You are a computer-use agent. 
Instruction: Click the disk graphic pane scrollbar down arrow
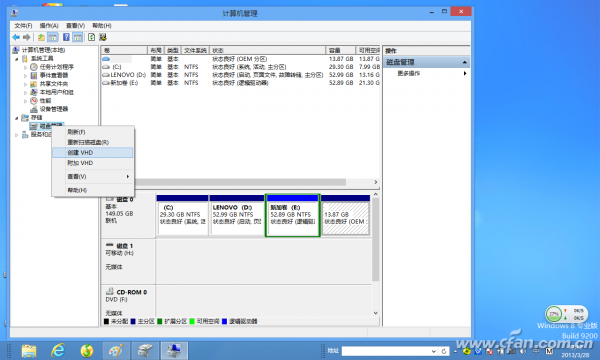pos(376,313)
